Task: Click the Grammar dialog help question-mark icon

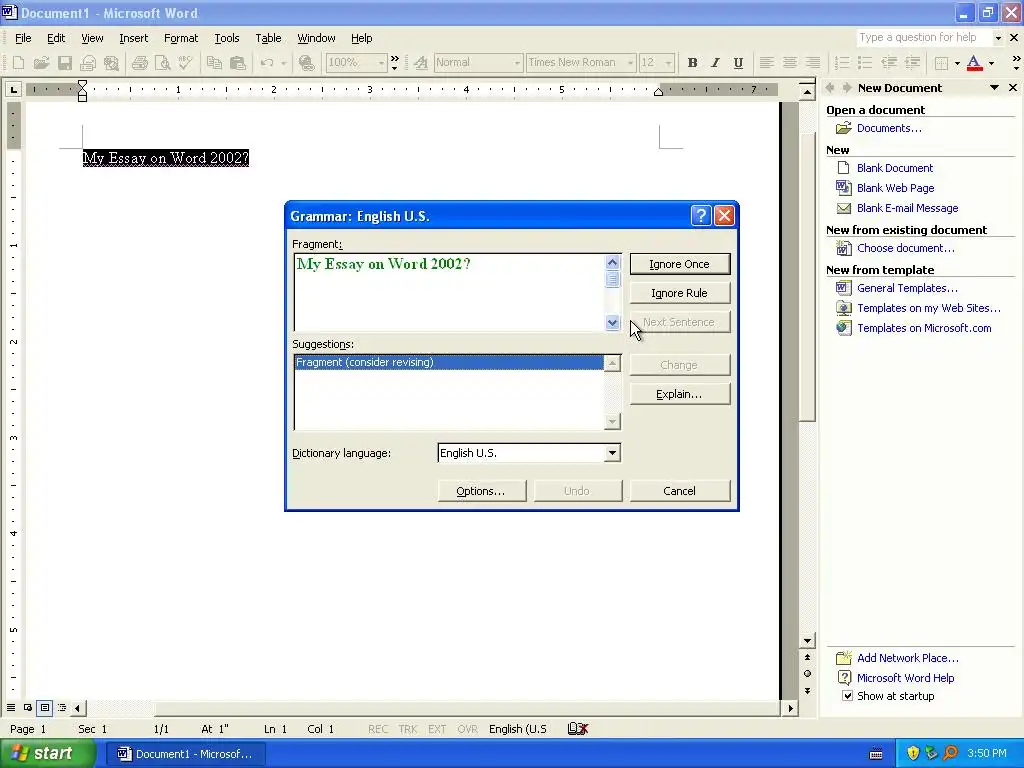Action: pos(701,216)
